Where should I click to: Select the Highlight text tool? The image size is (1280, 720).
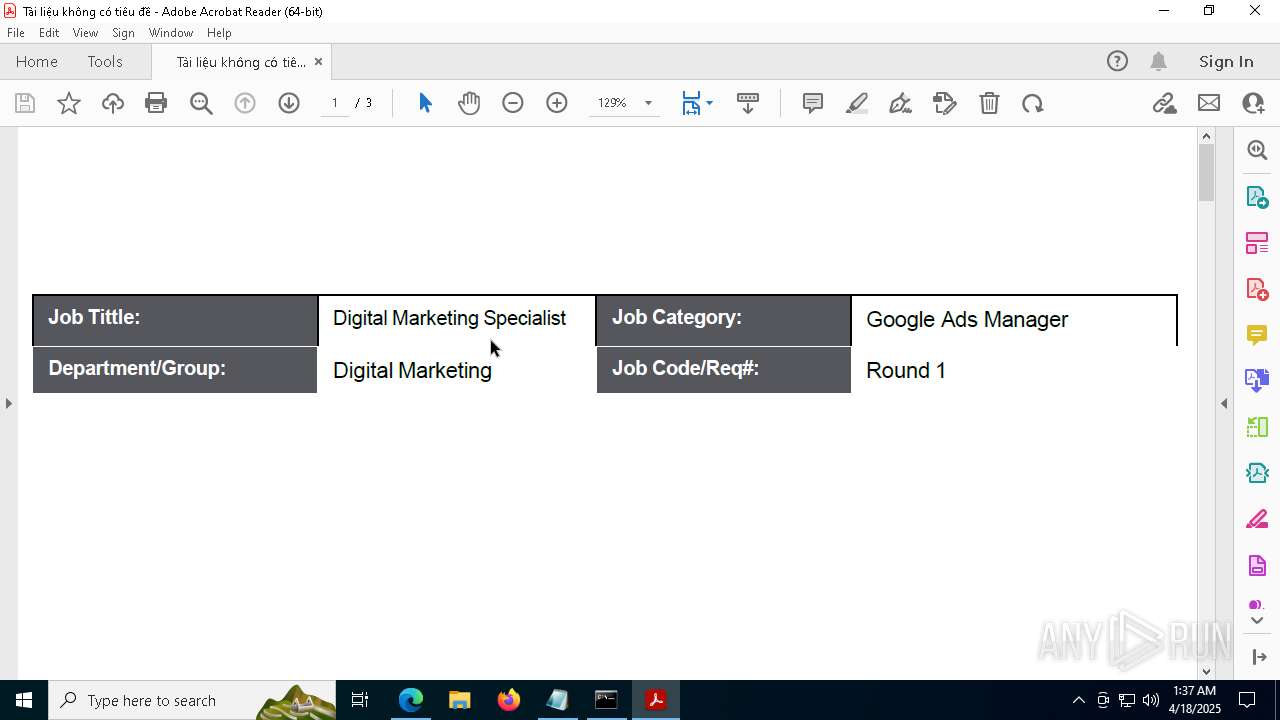(x=857, y=103)
